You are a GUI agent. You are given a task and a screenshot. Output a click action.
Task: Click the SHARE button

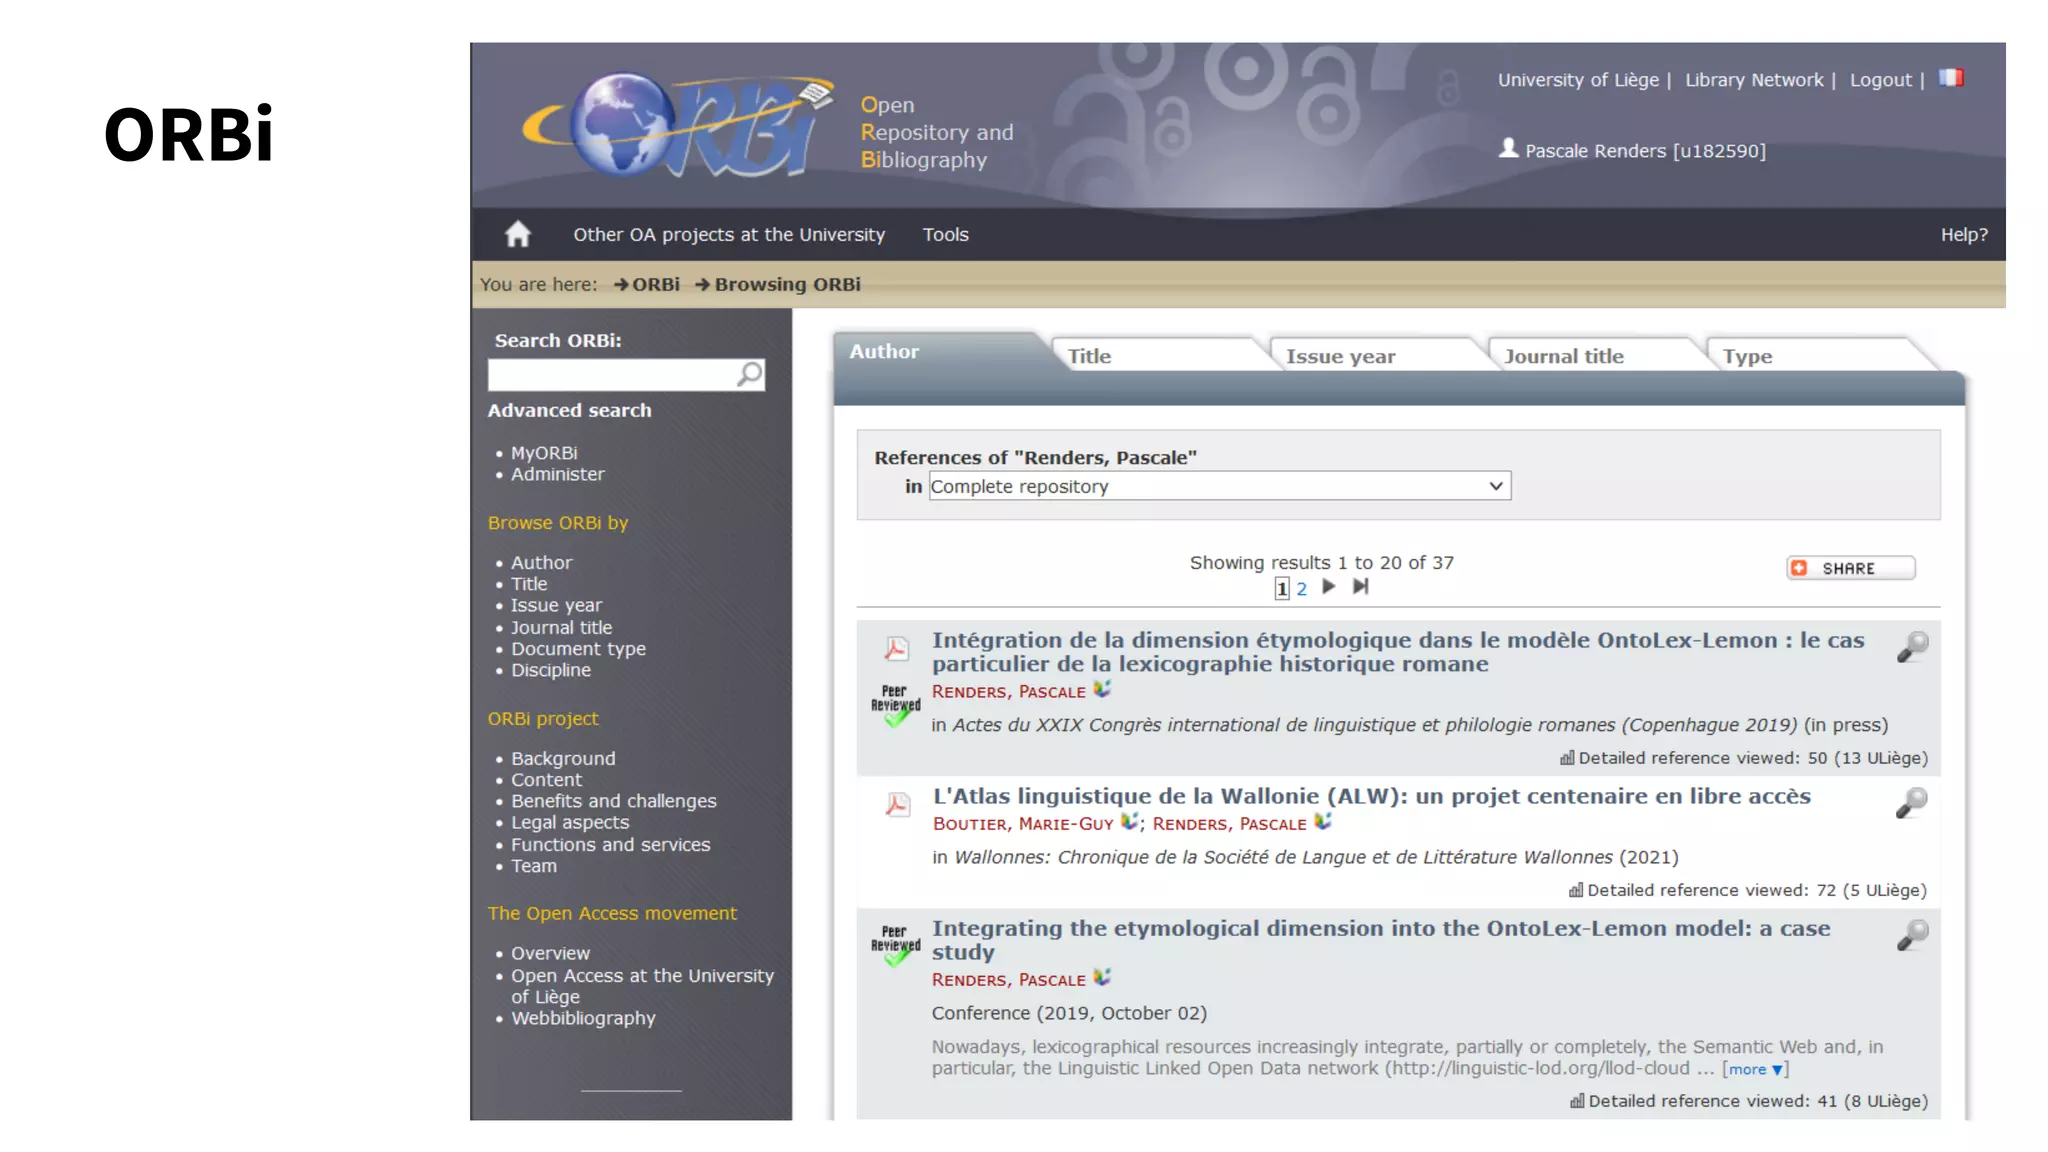[x=1850, y=568]
